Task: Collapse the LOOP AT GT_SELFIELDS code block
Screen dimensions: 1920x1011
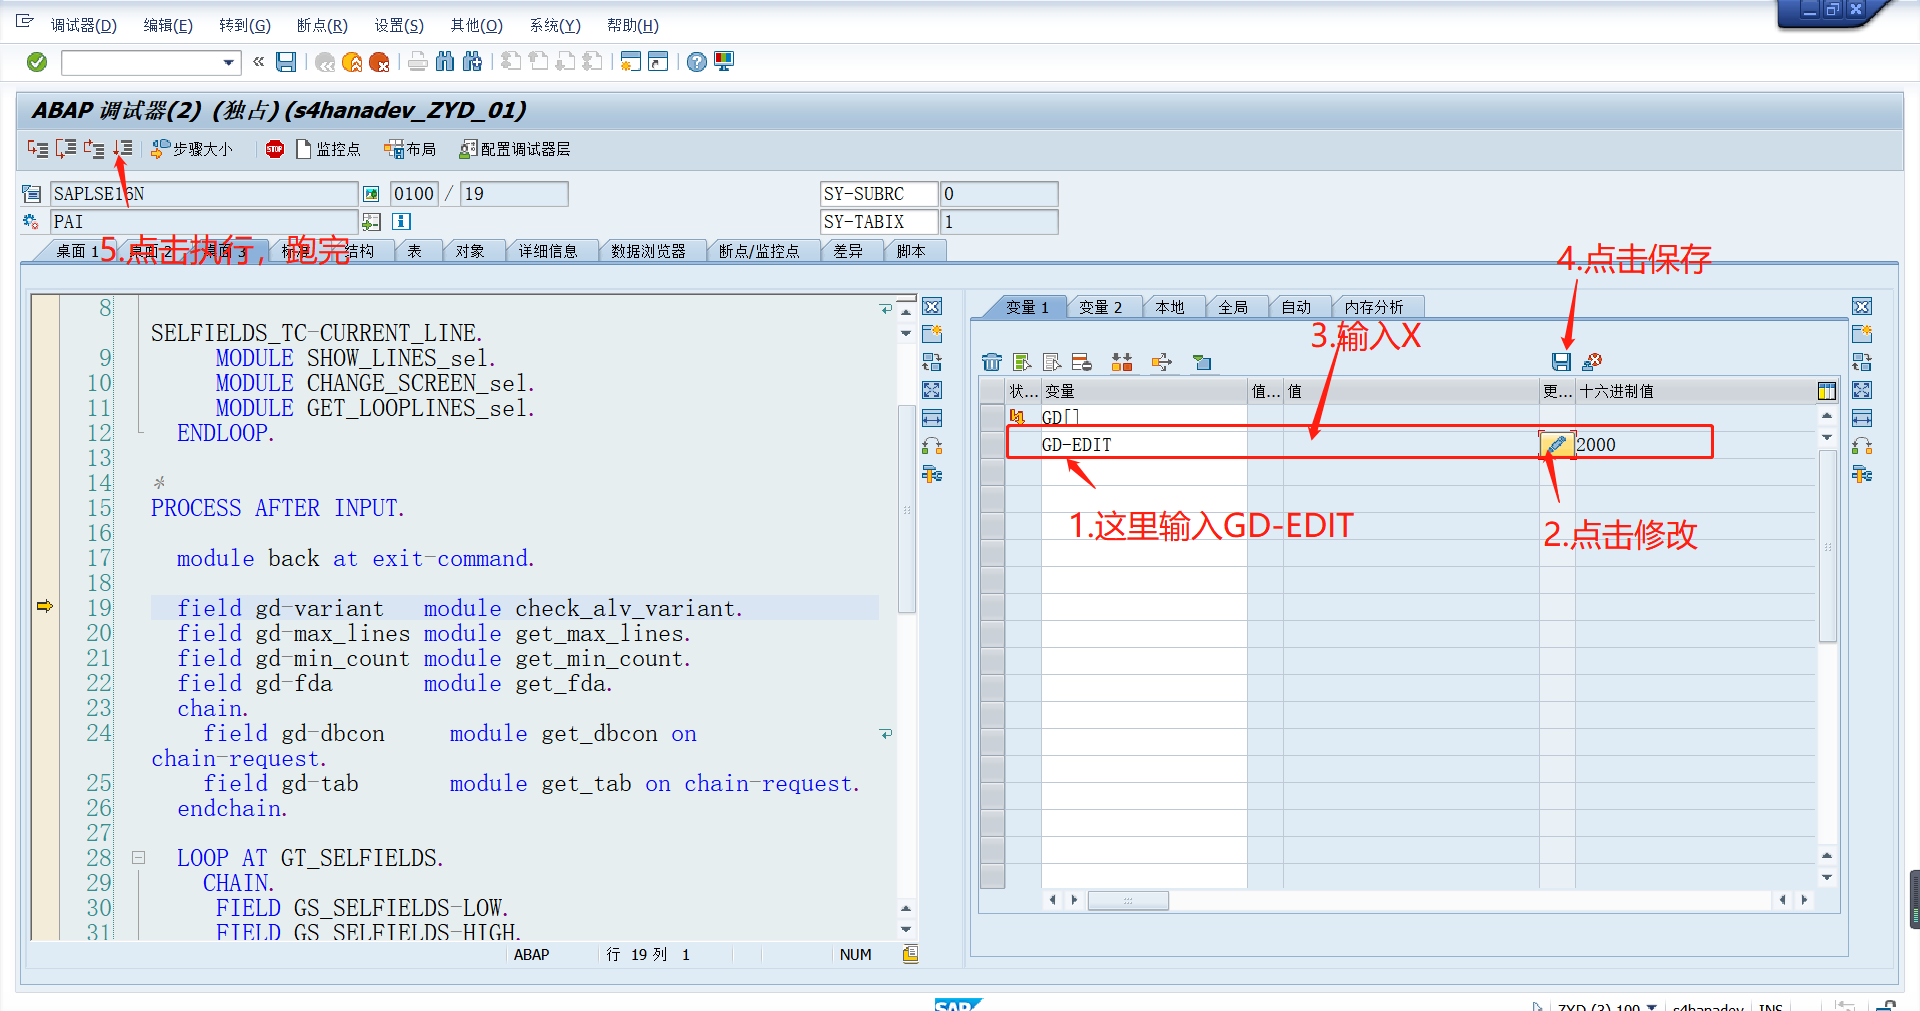Action: (x=139, y=858)
